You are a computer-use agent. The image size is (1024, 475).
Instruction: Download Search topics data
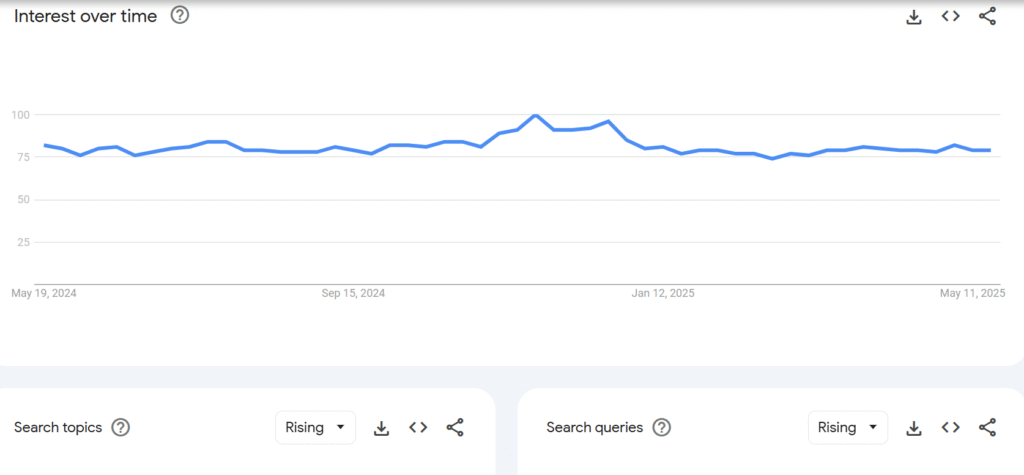pyautogui.click(x=381, y=428)
